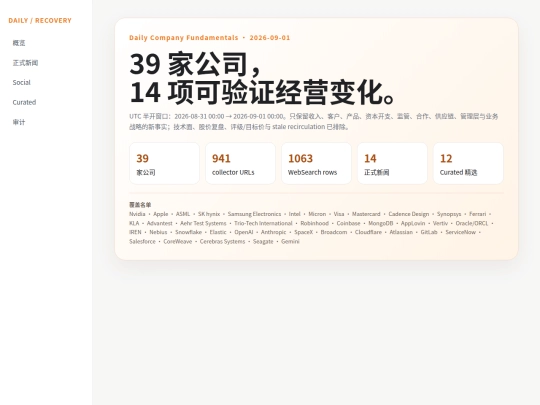The height and width of the screenshot is (405, 540).
Task: Go to 正式新闻 in the sidebar
Action: 25,63
